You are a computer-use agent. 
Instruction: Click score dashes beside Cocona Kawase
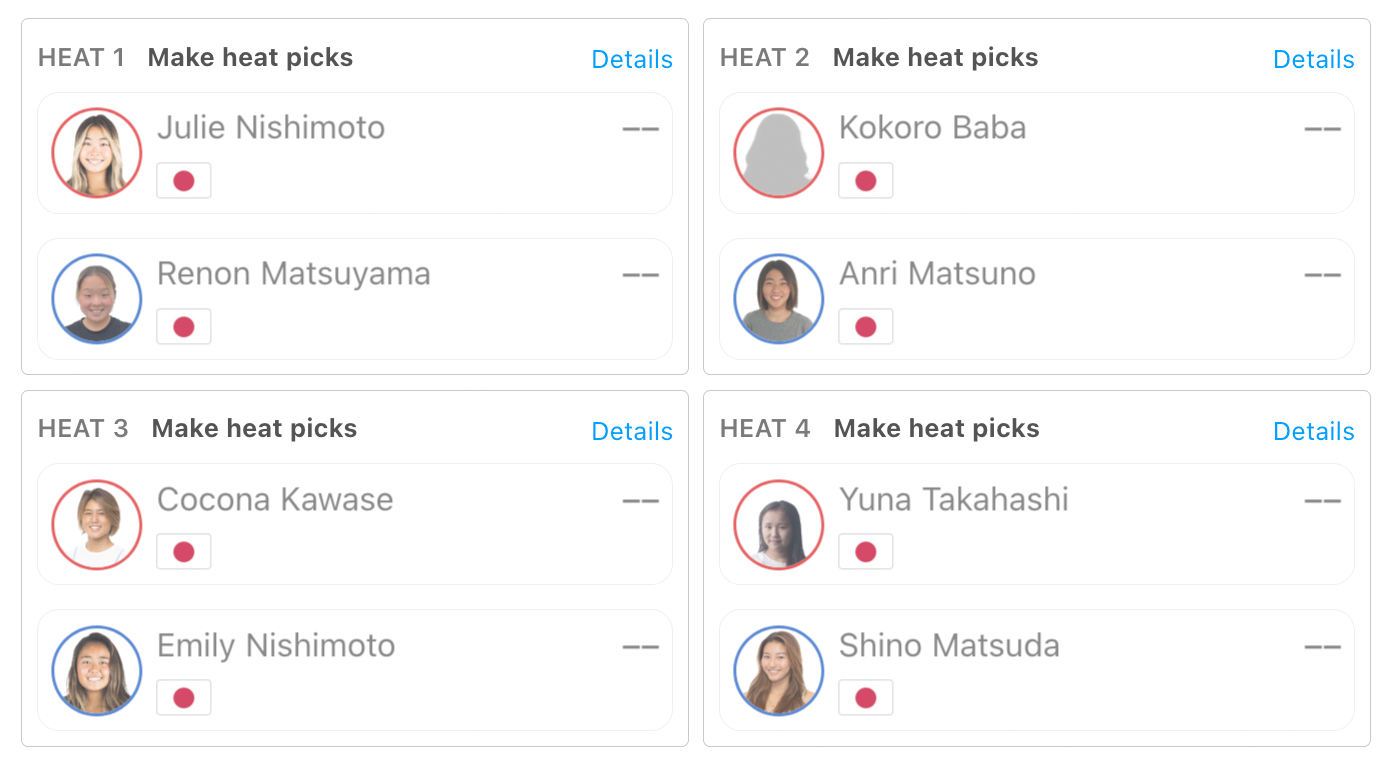[x=640, y=501]
